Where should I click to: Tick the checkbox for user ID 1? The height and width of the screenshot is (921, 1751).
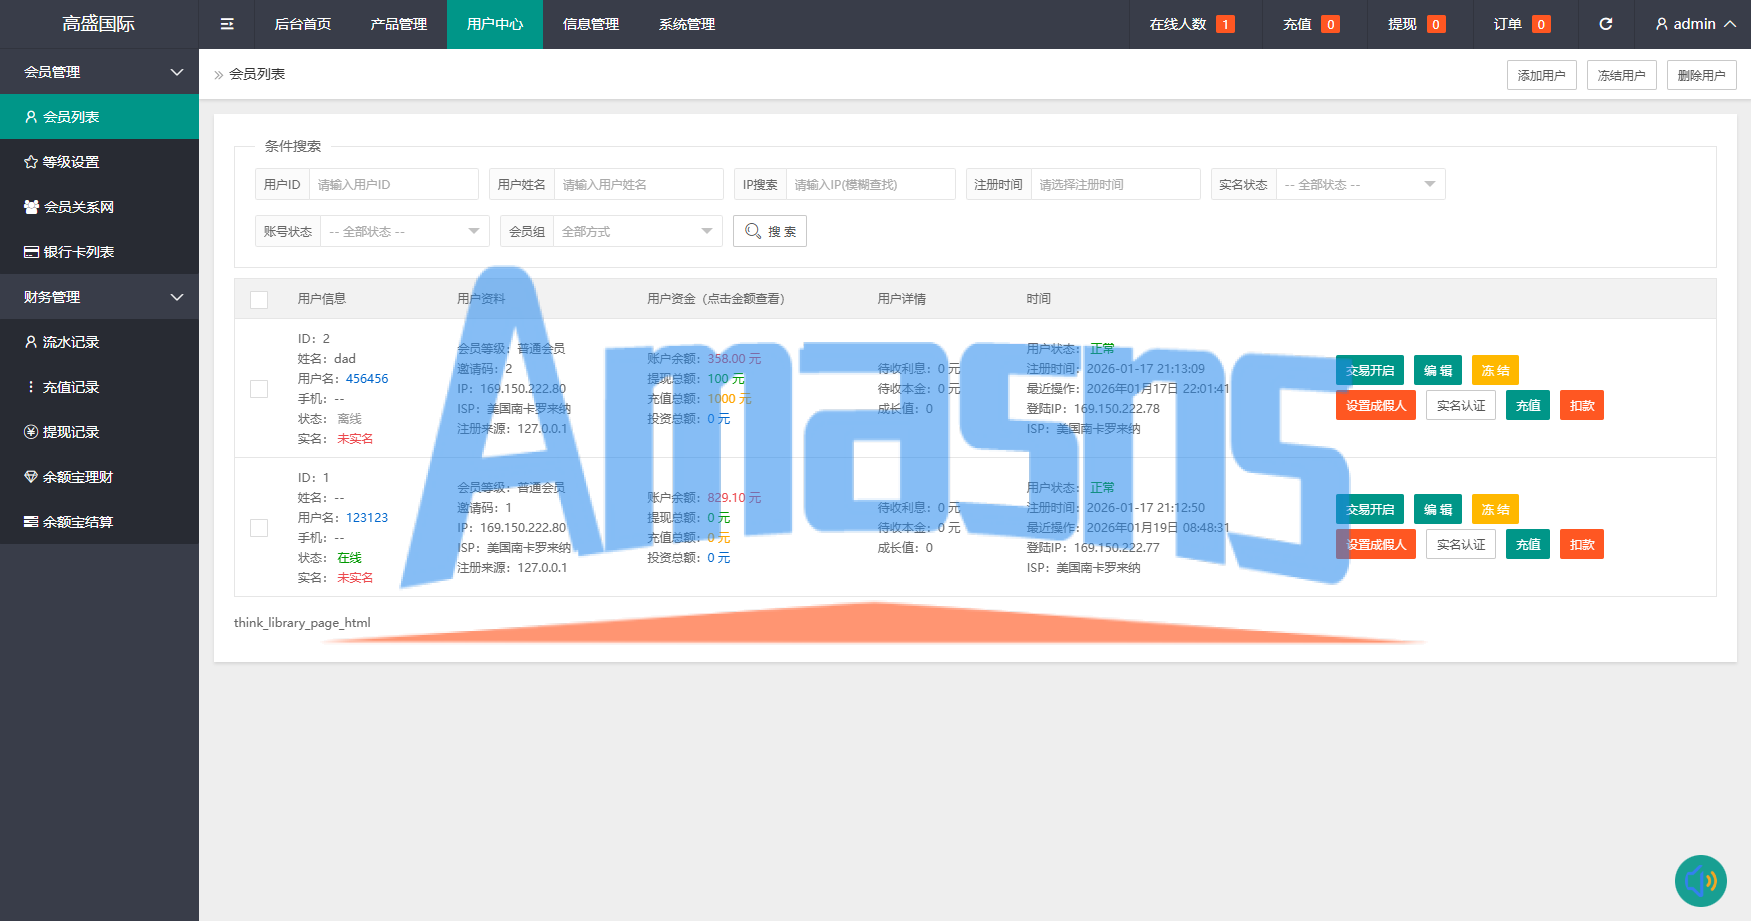pos(259,528)
